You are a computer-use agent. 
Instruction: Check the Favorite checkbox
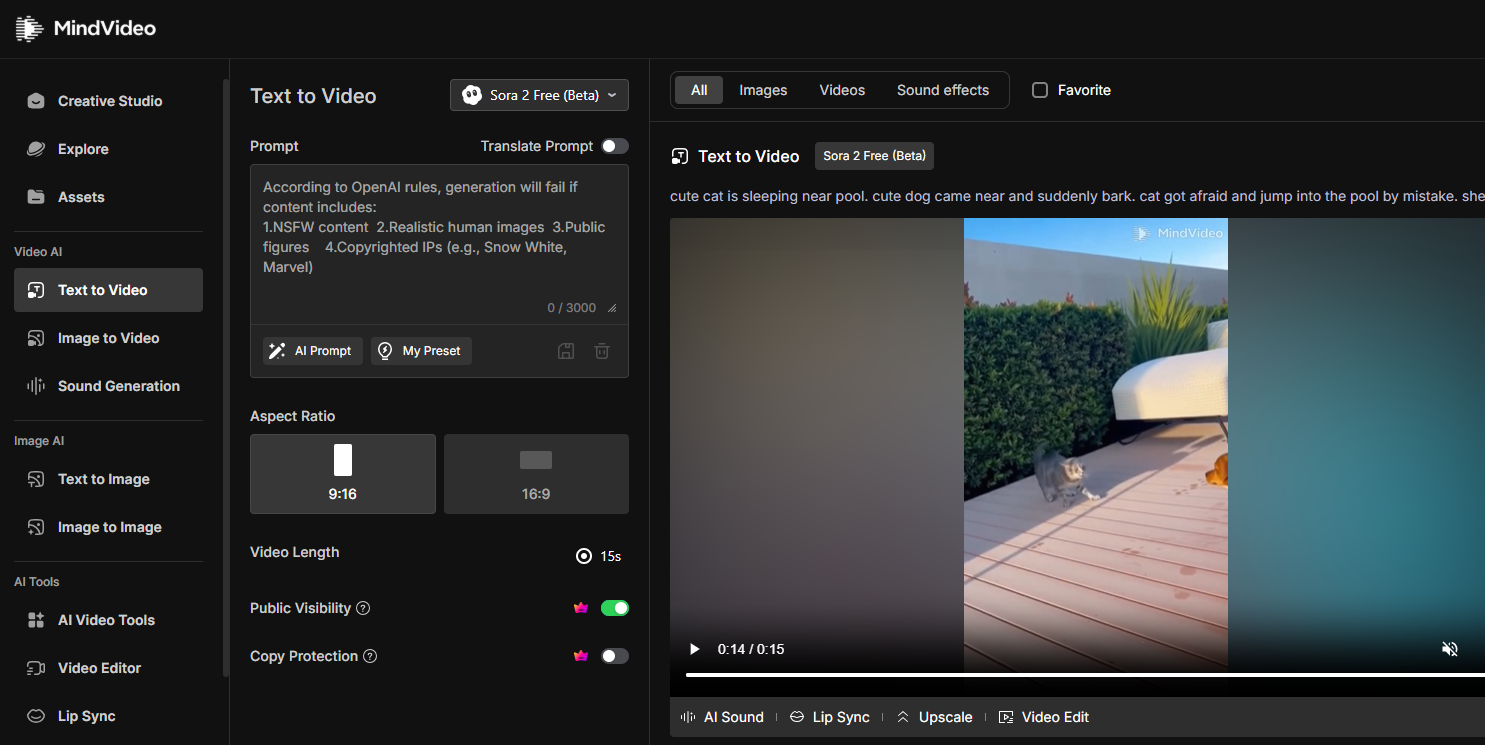(x=1040, y=90)
